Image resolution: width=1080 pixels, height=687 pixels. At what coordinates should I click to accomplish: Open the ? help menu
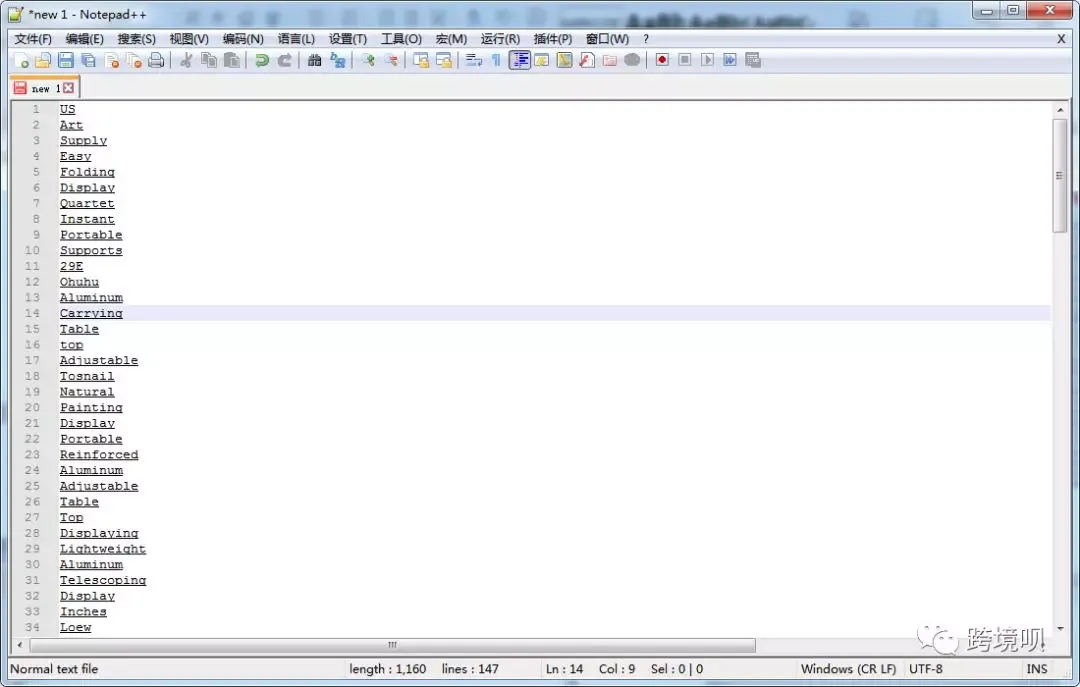pos(645,39)
